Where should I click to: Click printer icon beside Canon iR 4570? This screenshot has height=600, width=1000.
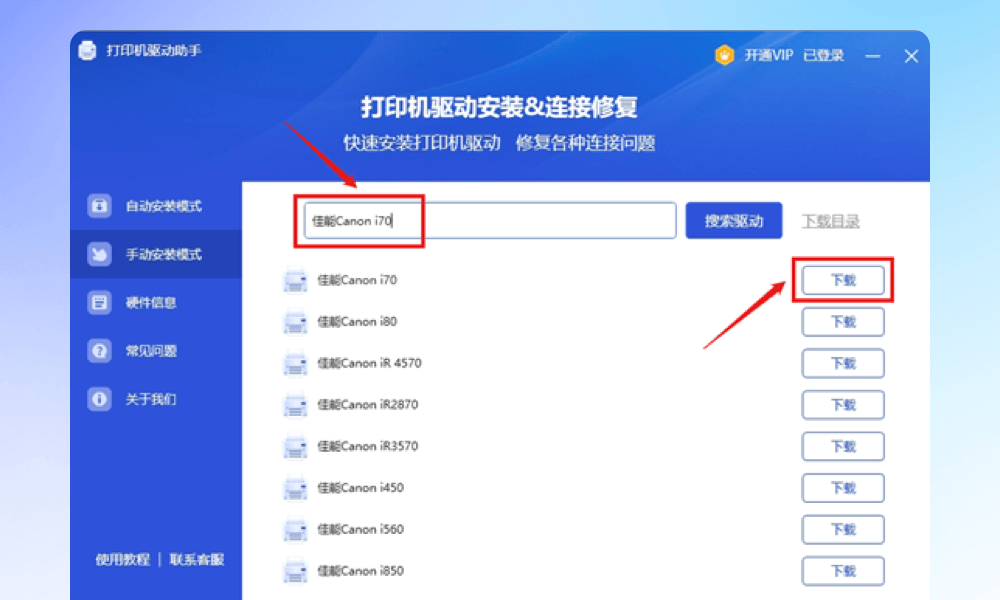point(295,363)
